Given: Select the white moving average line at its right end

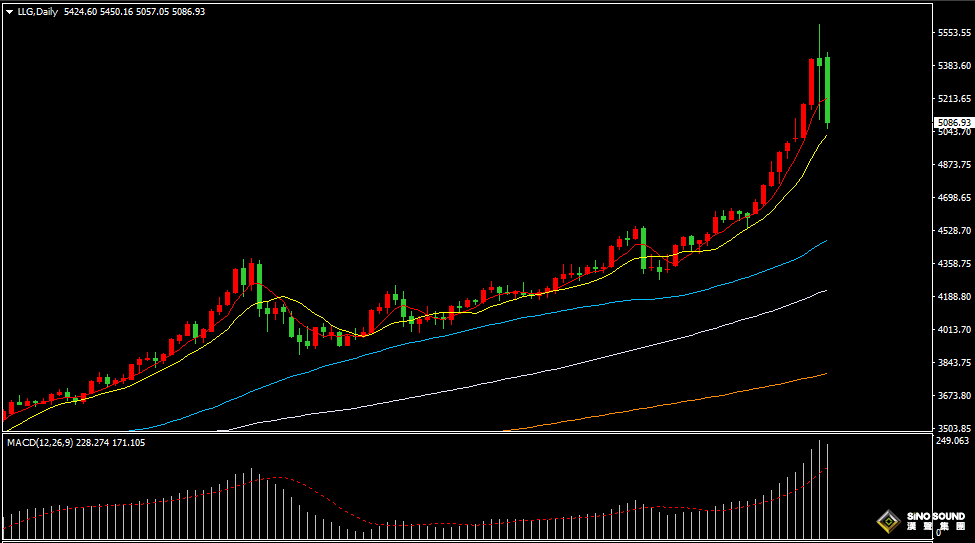Looking at the screenshot, I should pos(822,291).
